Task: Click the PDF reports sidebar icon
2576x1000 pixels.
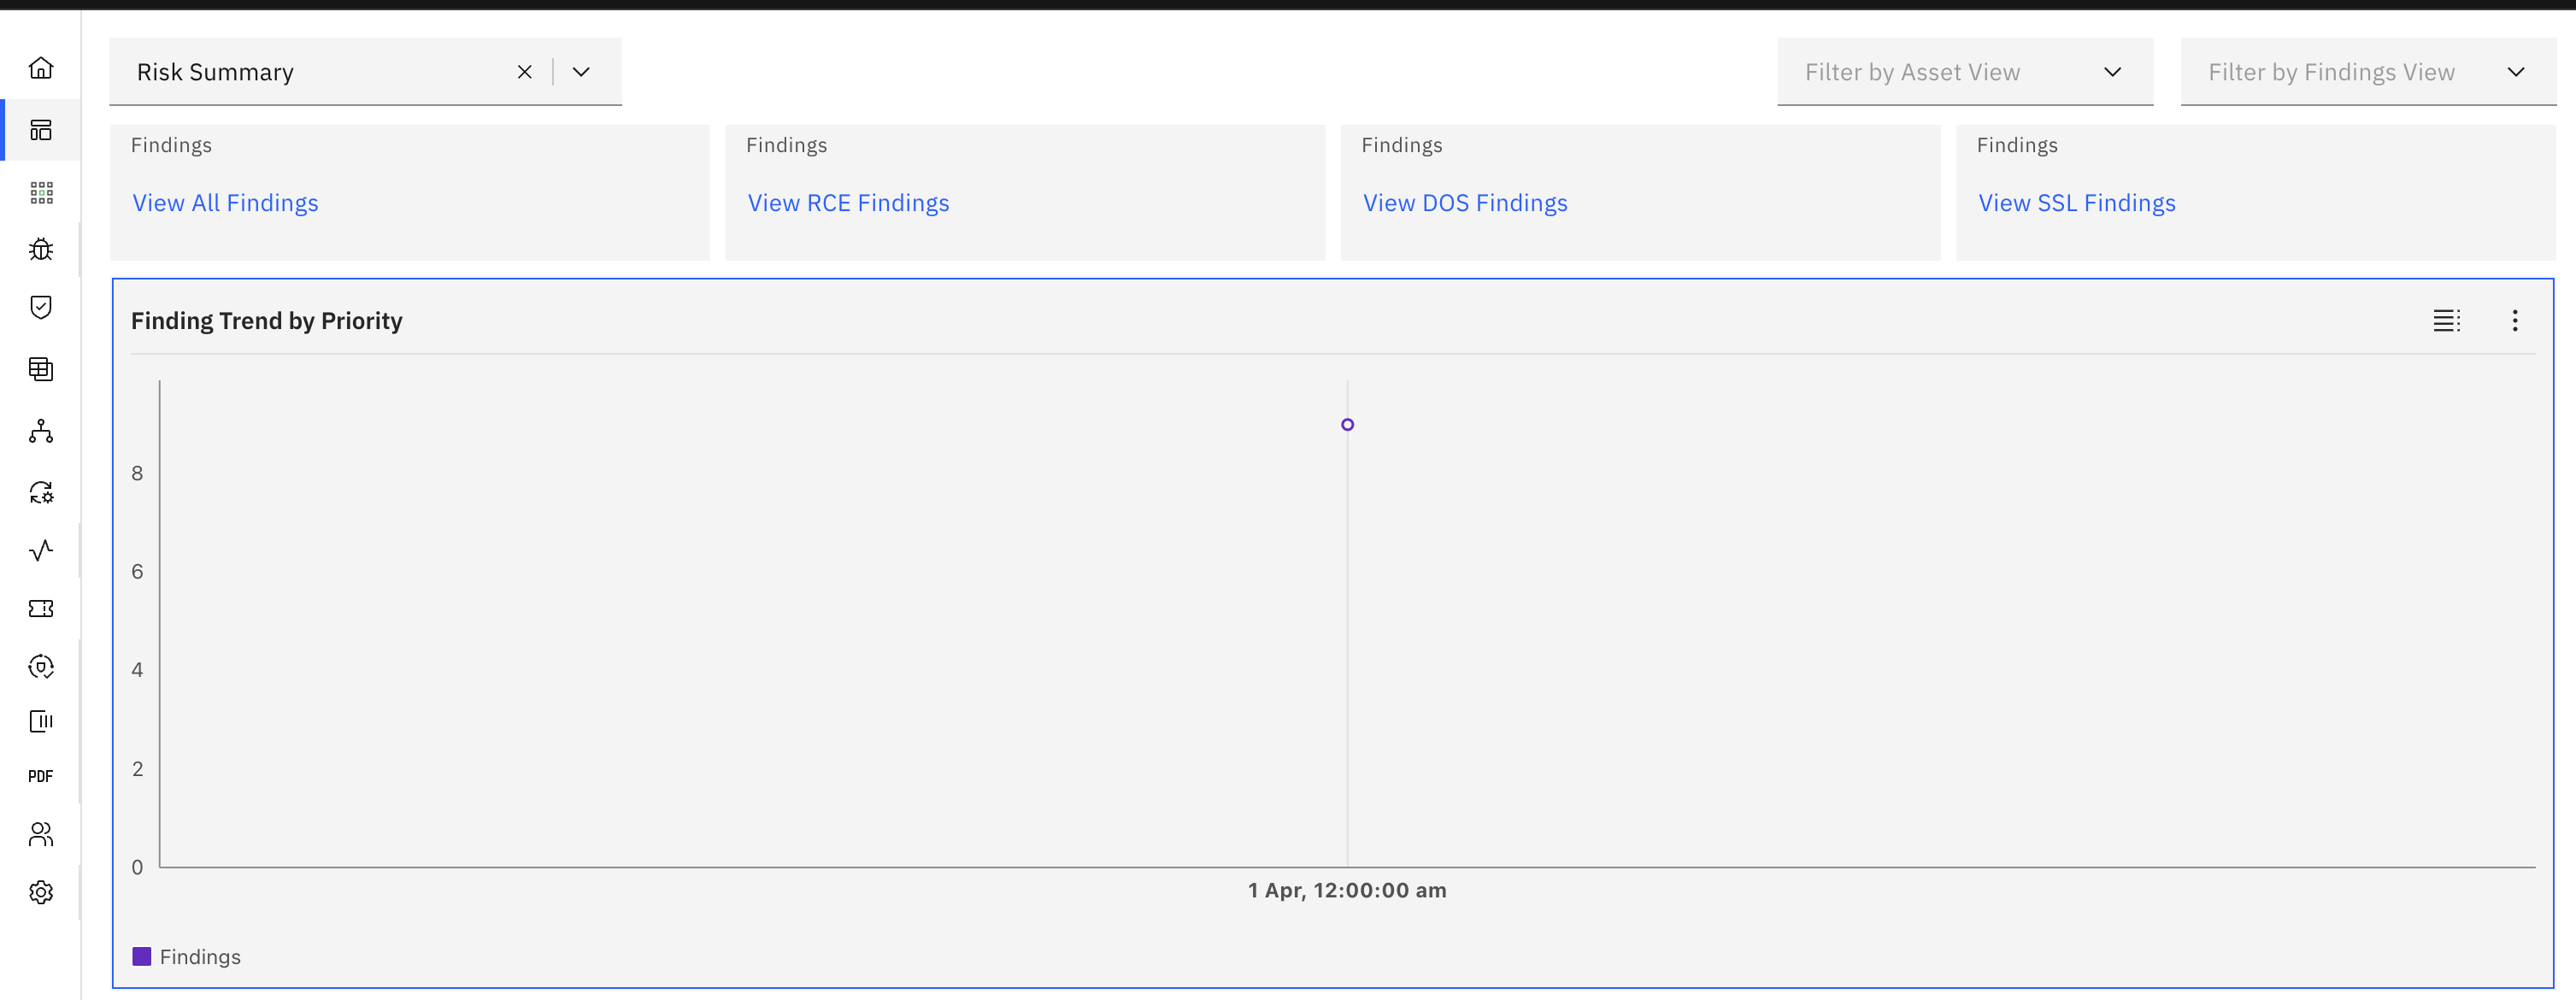Action: (x=41, y=776)
